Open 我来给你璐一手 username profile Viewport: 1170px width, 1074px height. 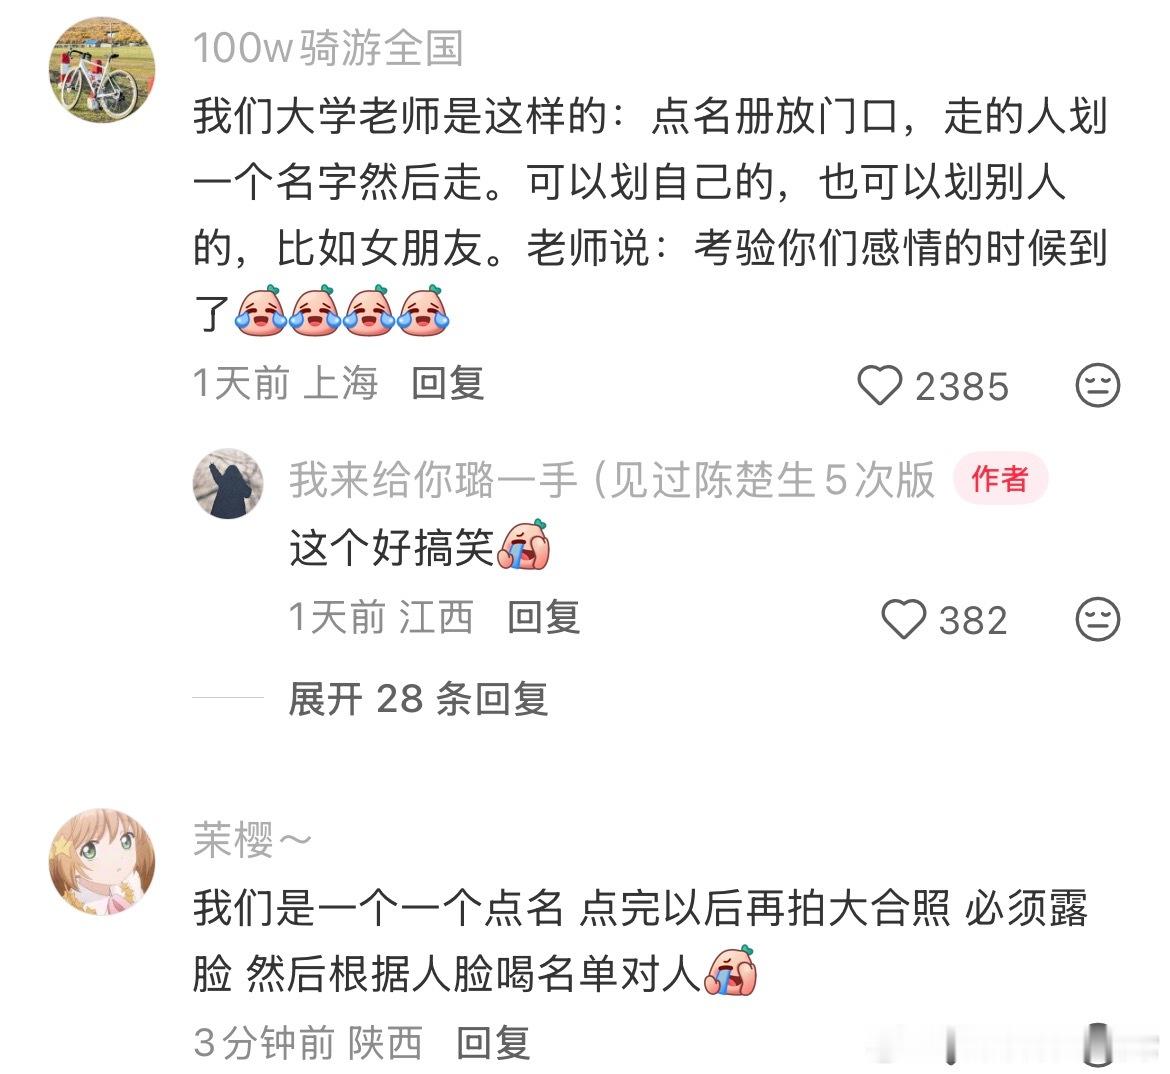tap(612, 479)
